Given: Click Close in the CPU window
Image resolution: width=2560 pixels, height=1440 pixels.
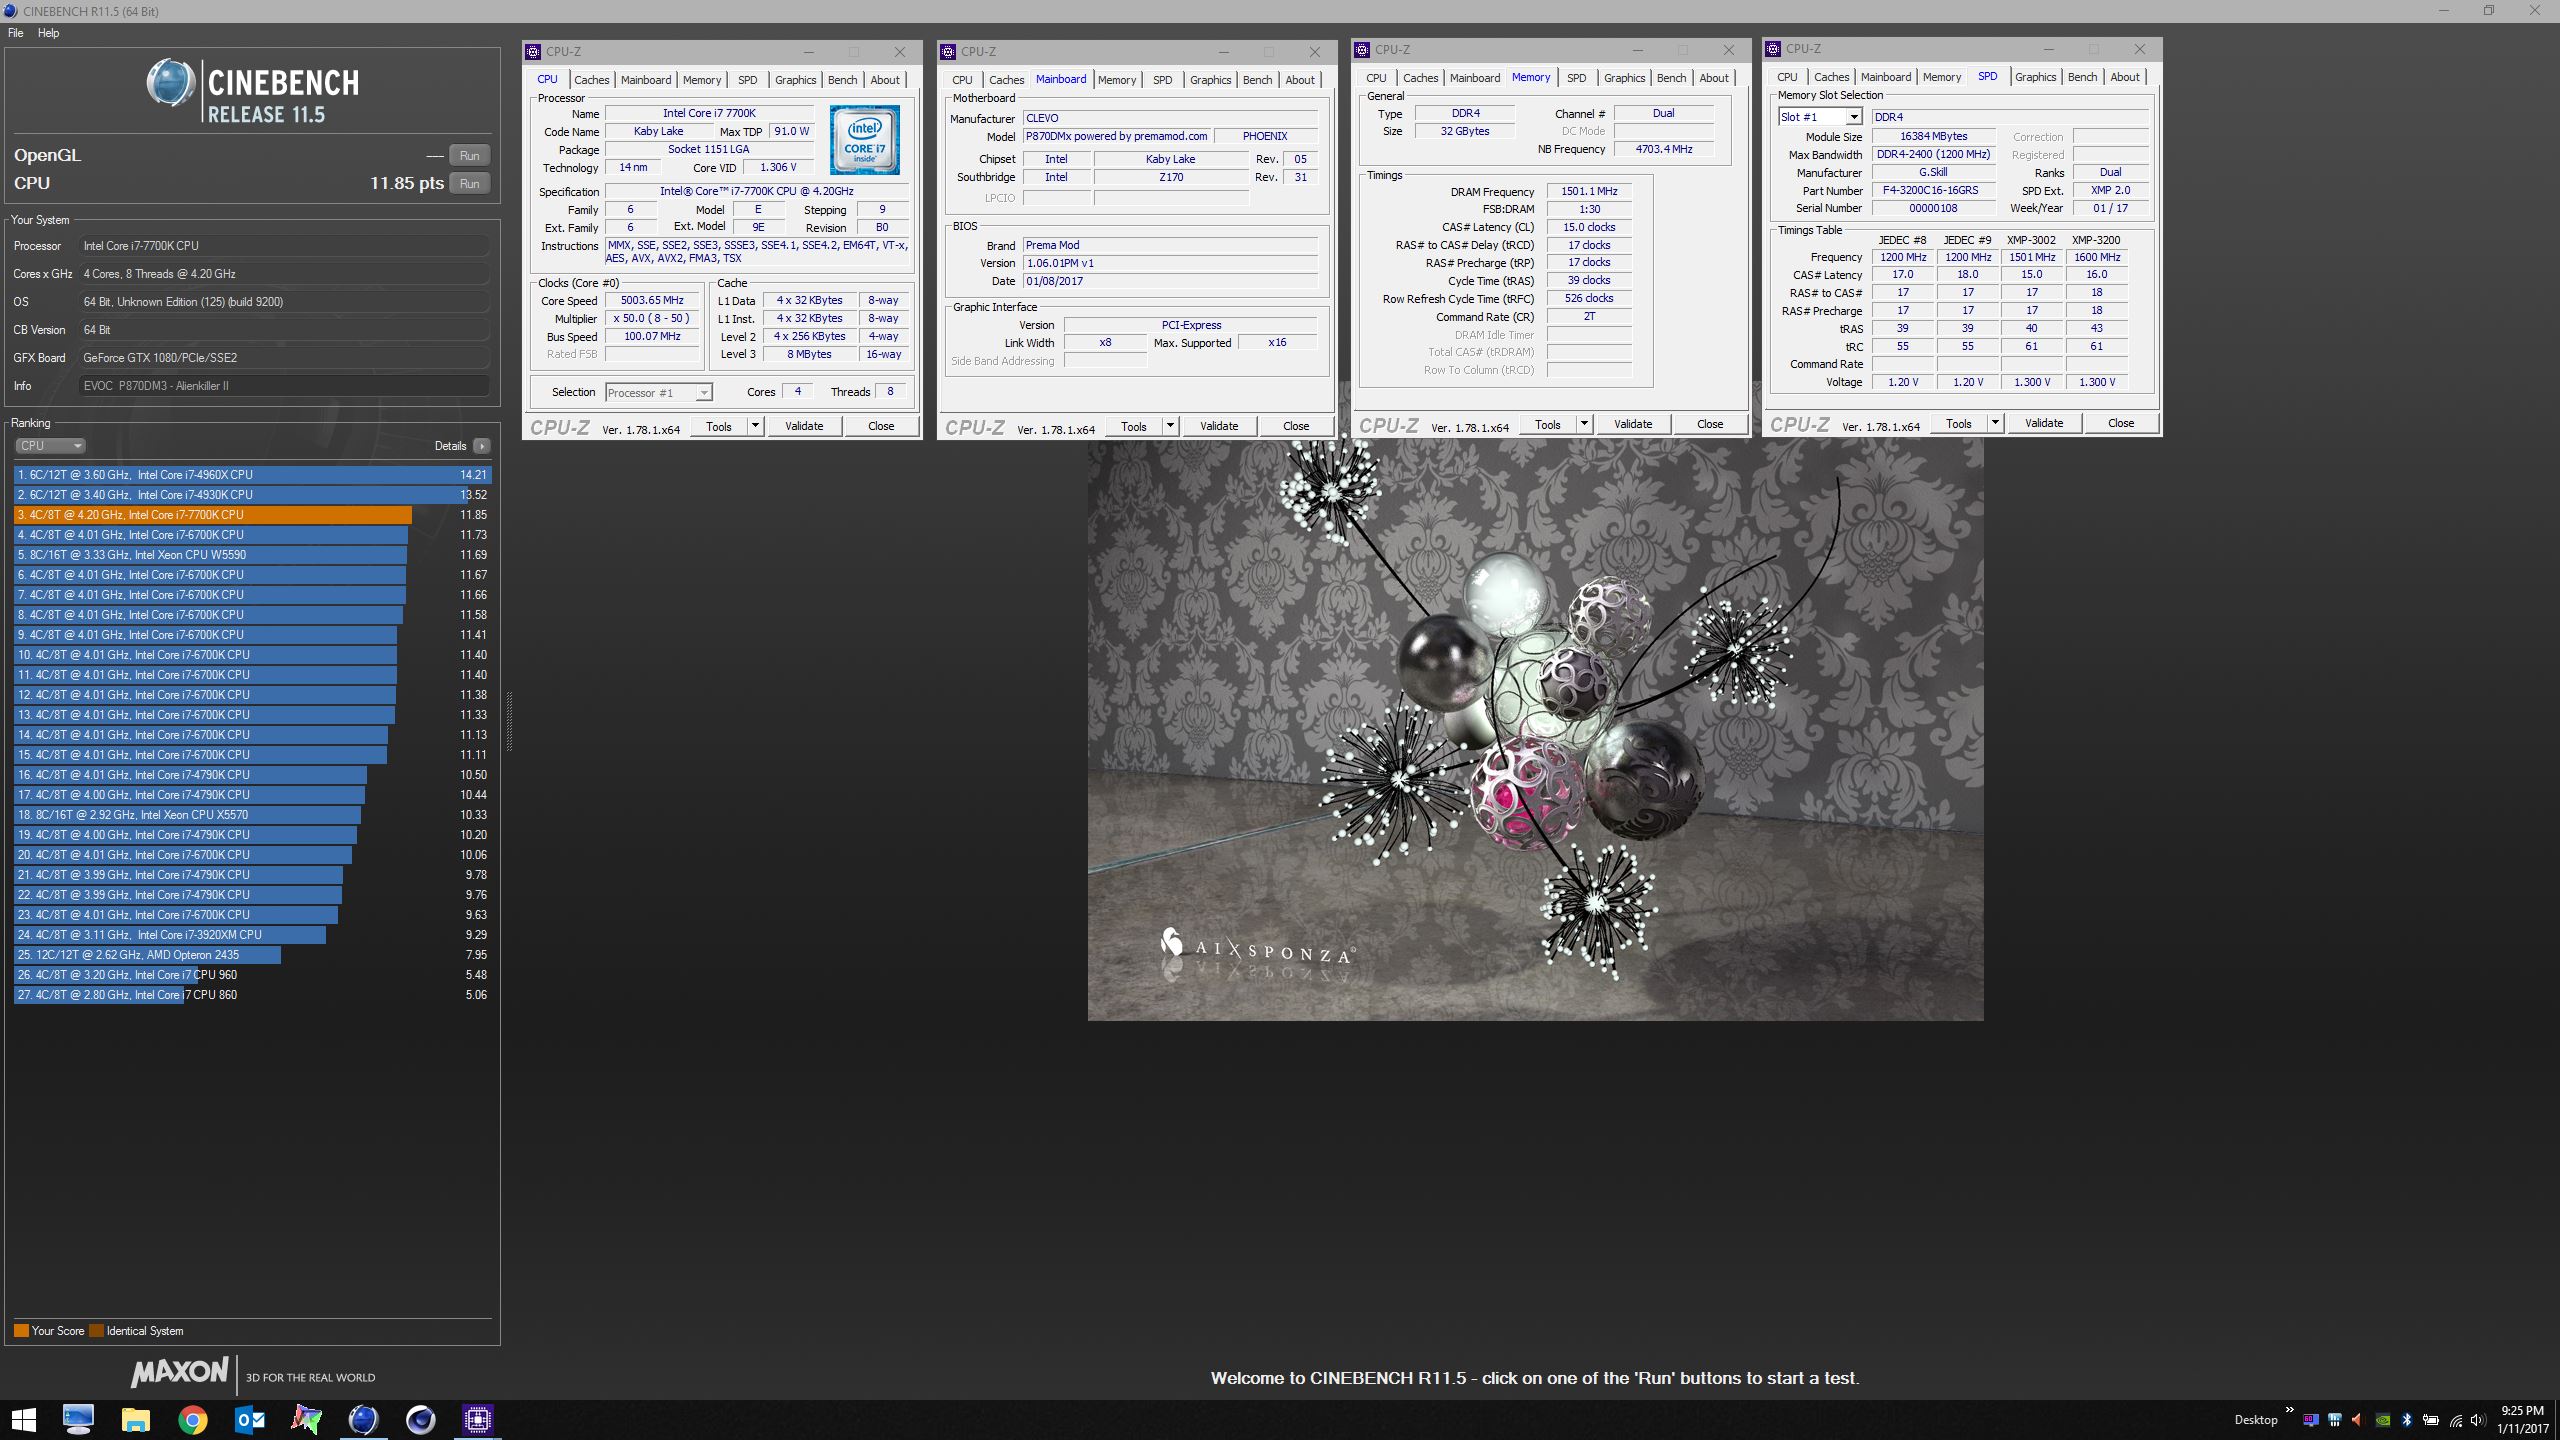Looking at the screenshot, I should click(x=881, y=426).
